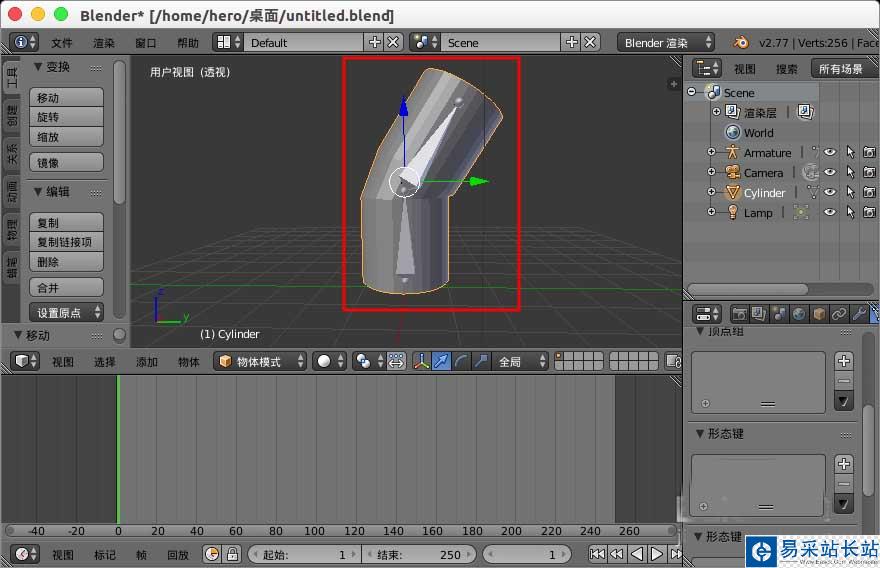Image resolution: width=880 pixels, height=568 pixels.
Task: Click the 移动 button in 变换 panel
Action: pyautogui.click(x=66, y=98)
